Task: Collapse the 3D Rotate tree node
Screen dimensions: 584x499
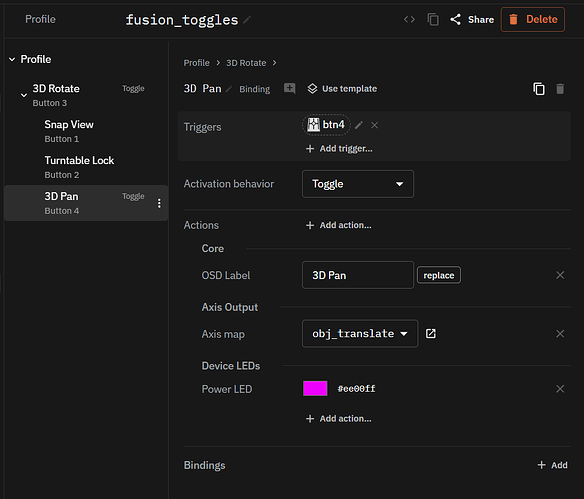Action: pos(24,95)
